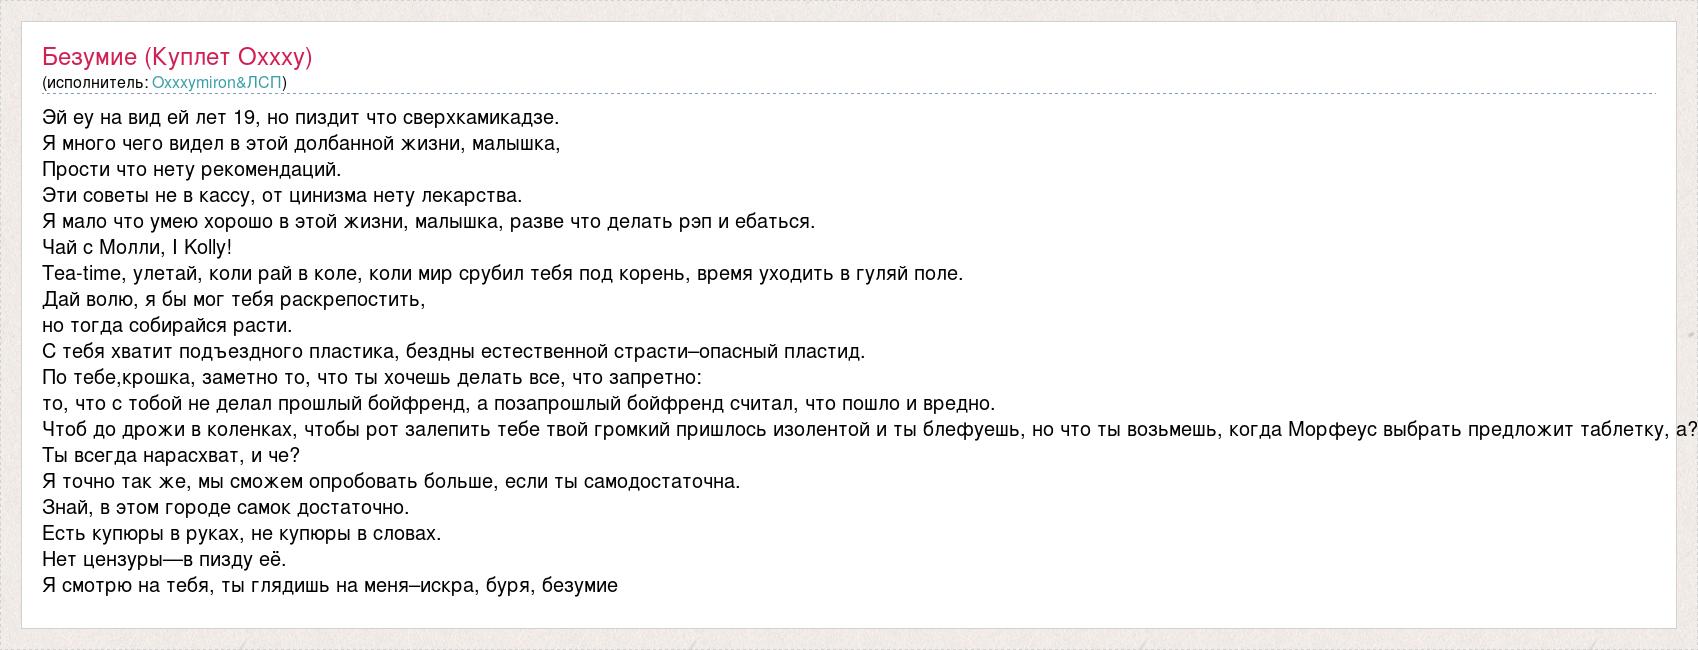Click the lyric line starting with "Tea-time, улетай"
This screenshot has height=650, width=1698.
502,273
